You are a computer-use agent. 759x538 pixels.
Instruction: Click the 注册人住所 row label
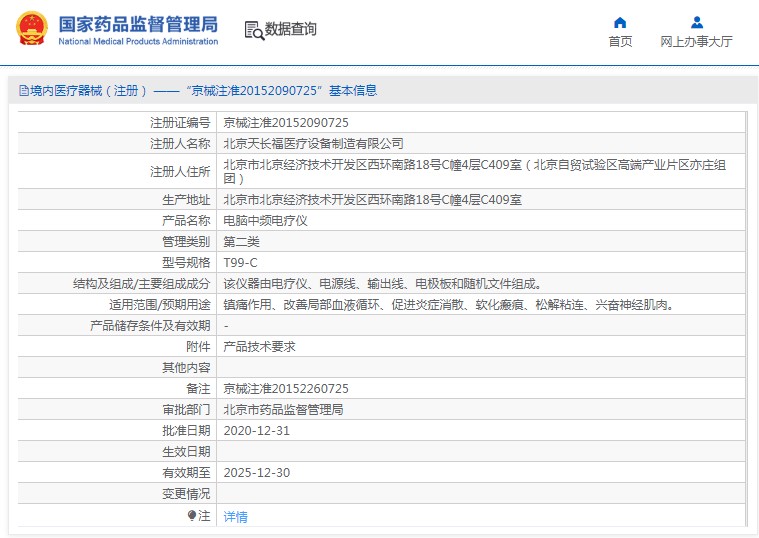coord(180,171)
